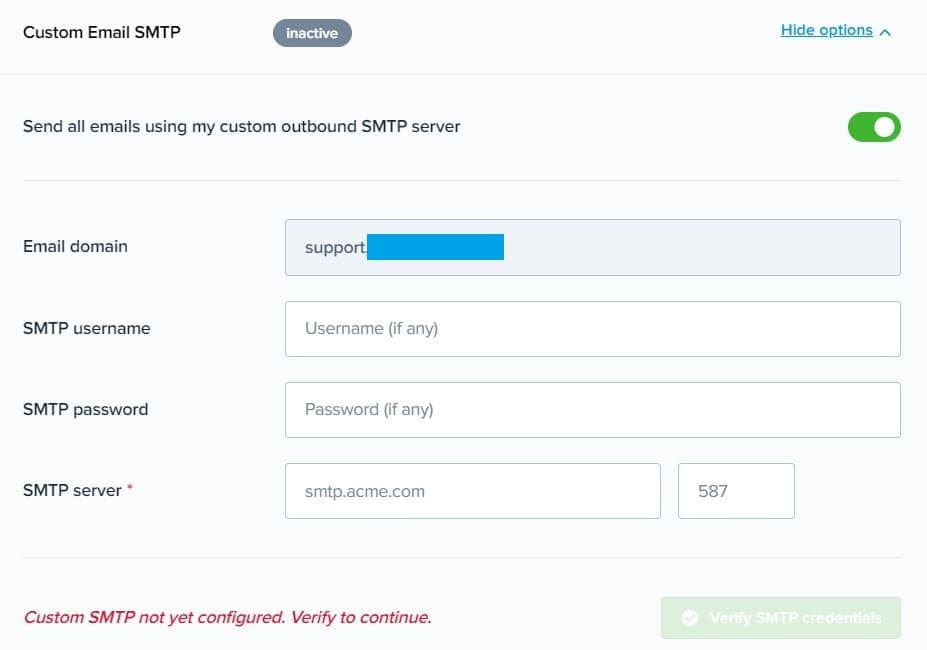Focus the SMTP password input field
This screenshot has width=927, height=650.
(592, 410)
